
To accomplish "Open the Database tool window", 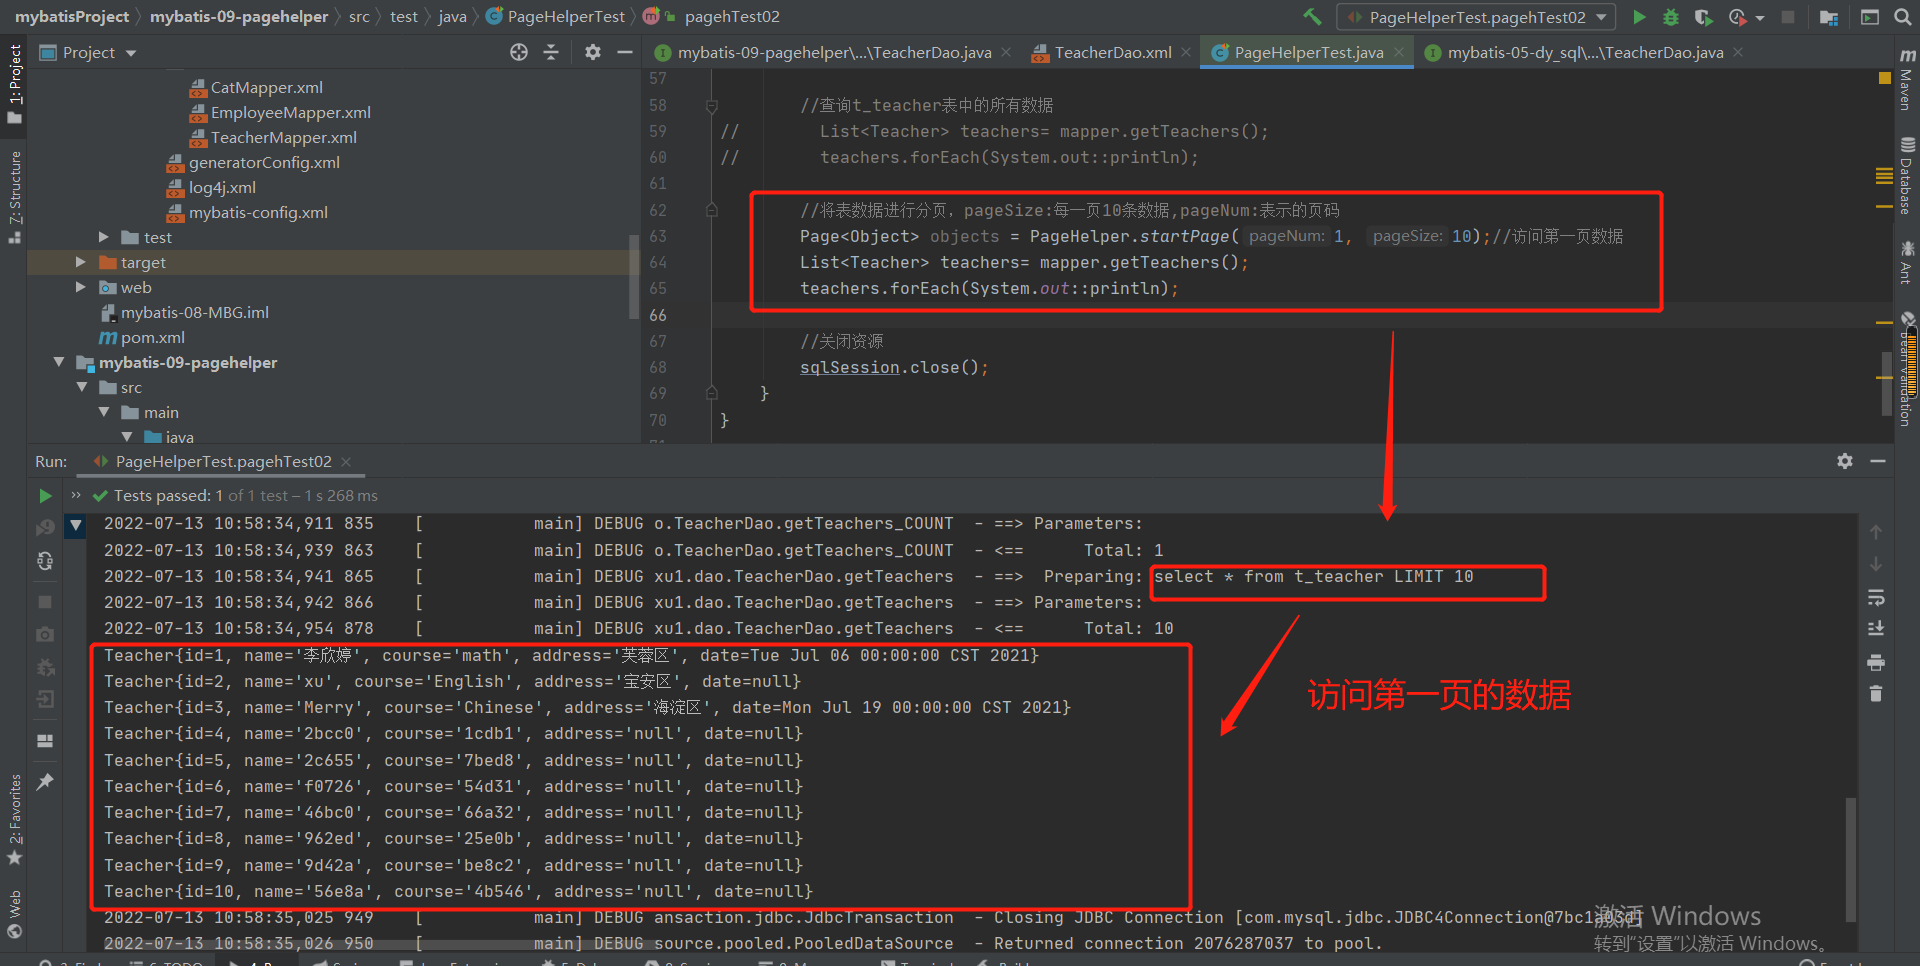I will click(x=1906, y=177).
